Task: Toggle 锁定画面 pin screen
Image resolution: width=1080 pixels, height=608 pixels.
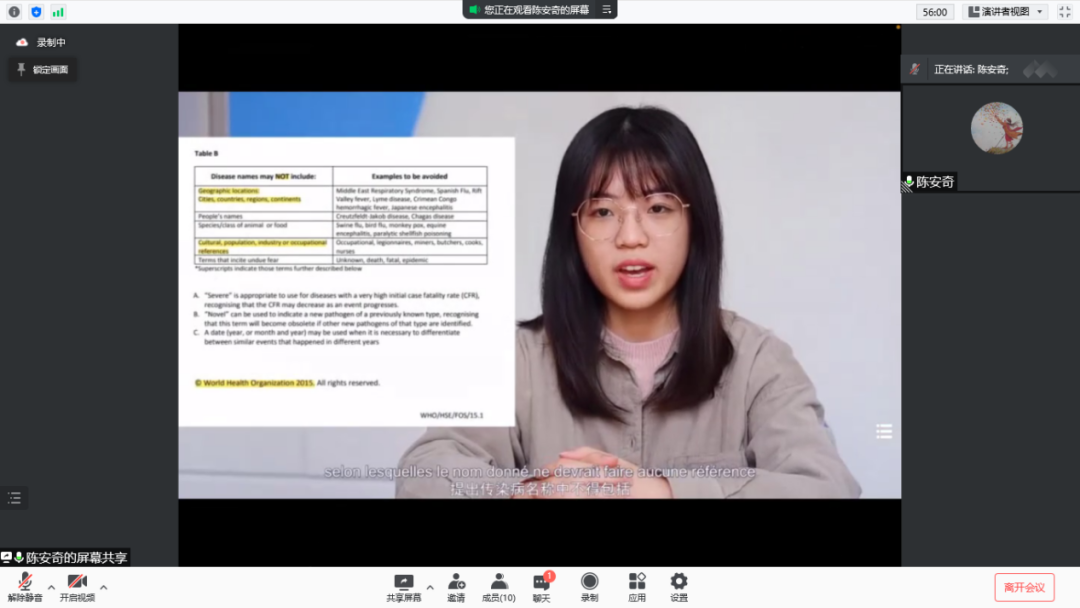Action: 43,70
